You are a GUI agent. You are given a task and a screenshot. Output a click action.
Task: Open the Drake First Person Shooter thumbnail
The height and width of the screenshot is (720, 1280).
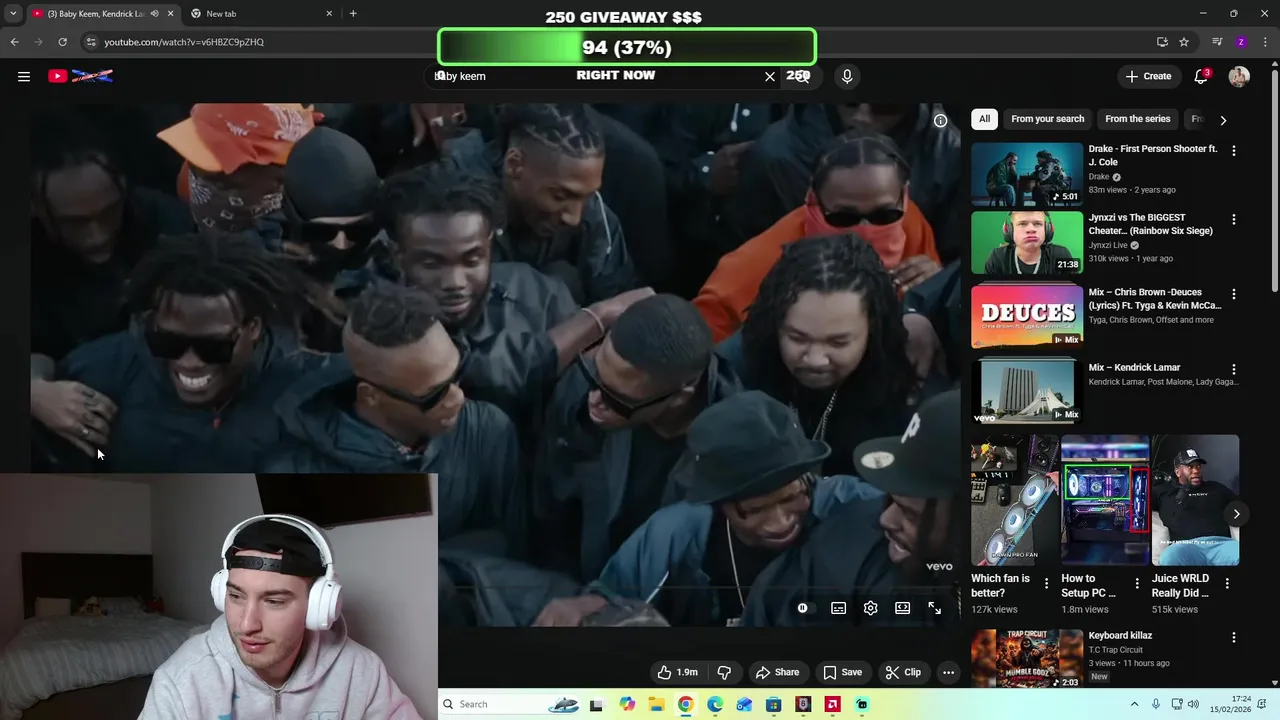pos(1027,174)
